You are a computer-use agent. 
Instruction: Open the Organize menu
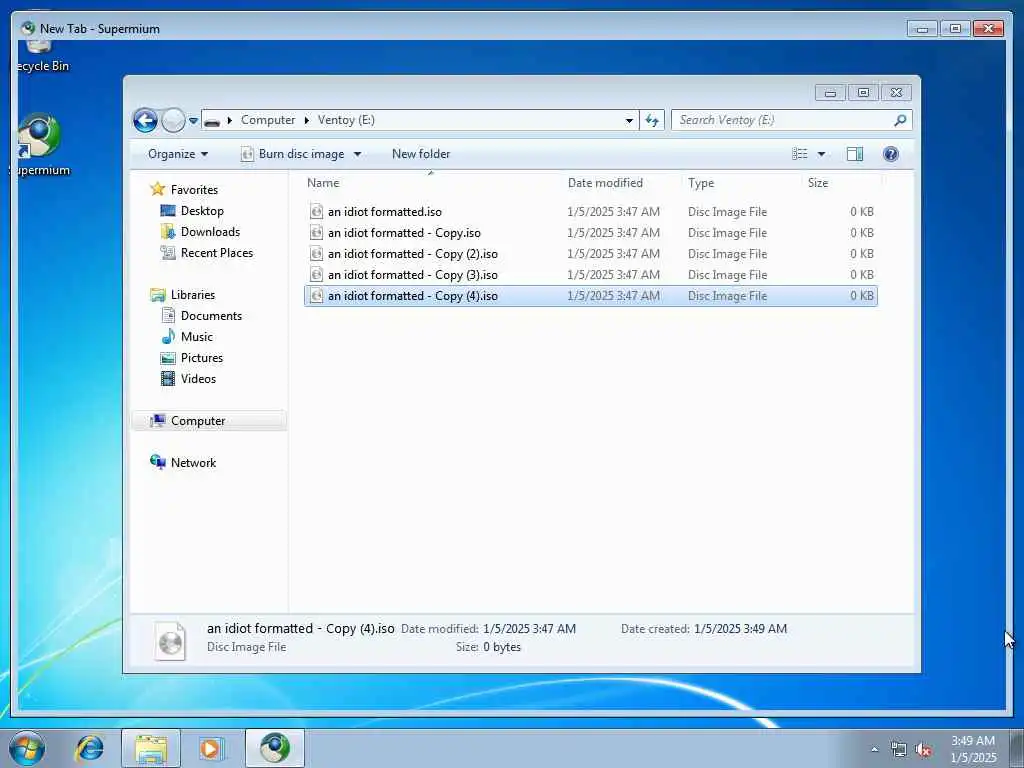tap(178, 154)
